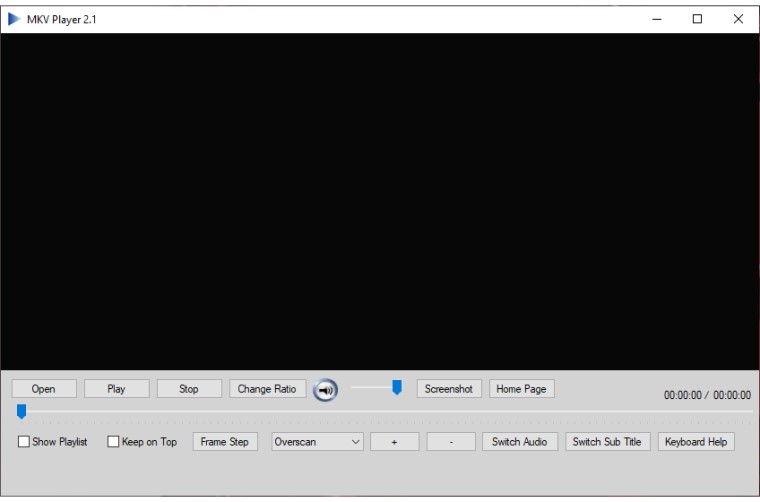Click the seek bar position thumb
This screenshot has width=760, height=502.
[x=21, y=411]
